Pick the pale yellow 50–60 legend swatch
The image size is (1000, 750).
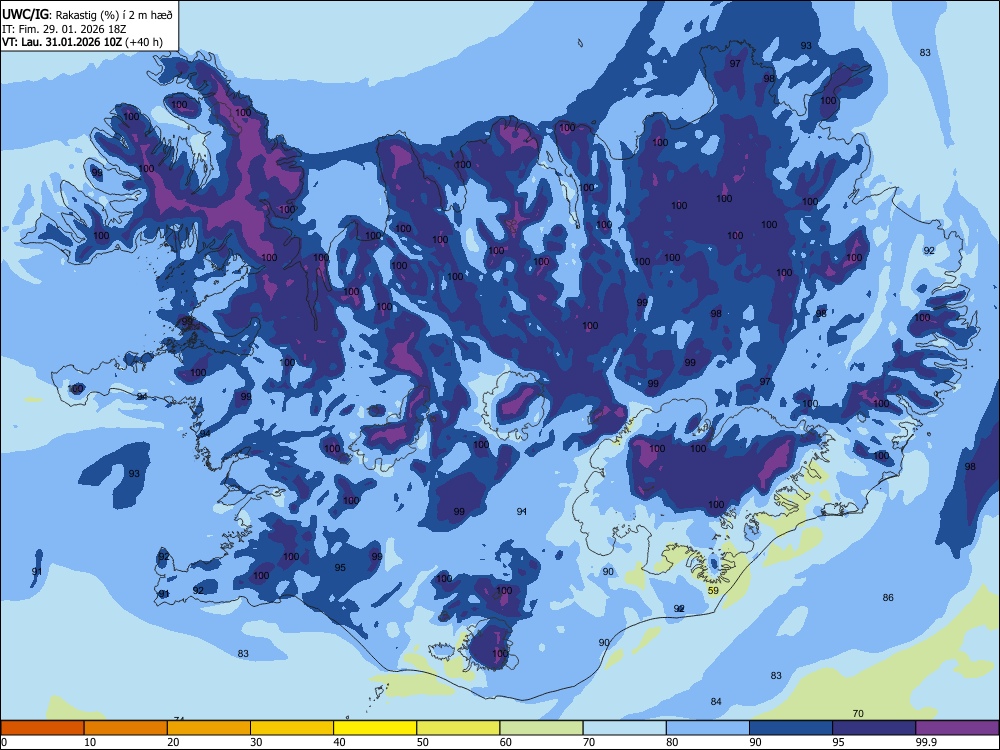pos(458,728)
